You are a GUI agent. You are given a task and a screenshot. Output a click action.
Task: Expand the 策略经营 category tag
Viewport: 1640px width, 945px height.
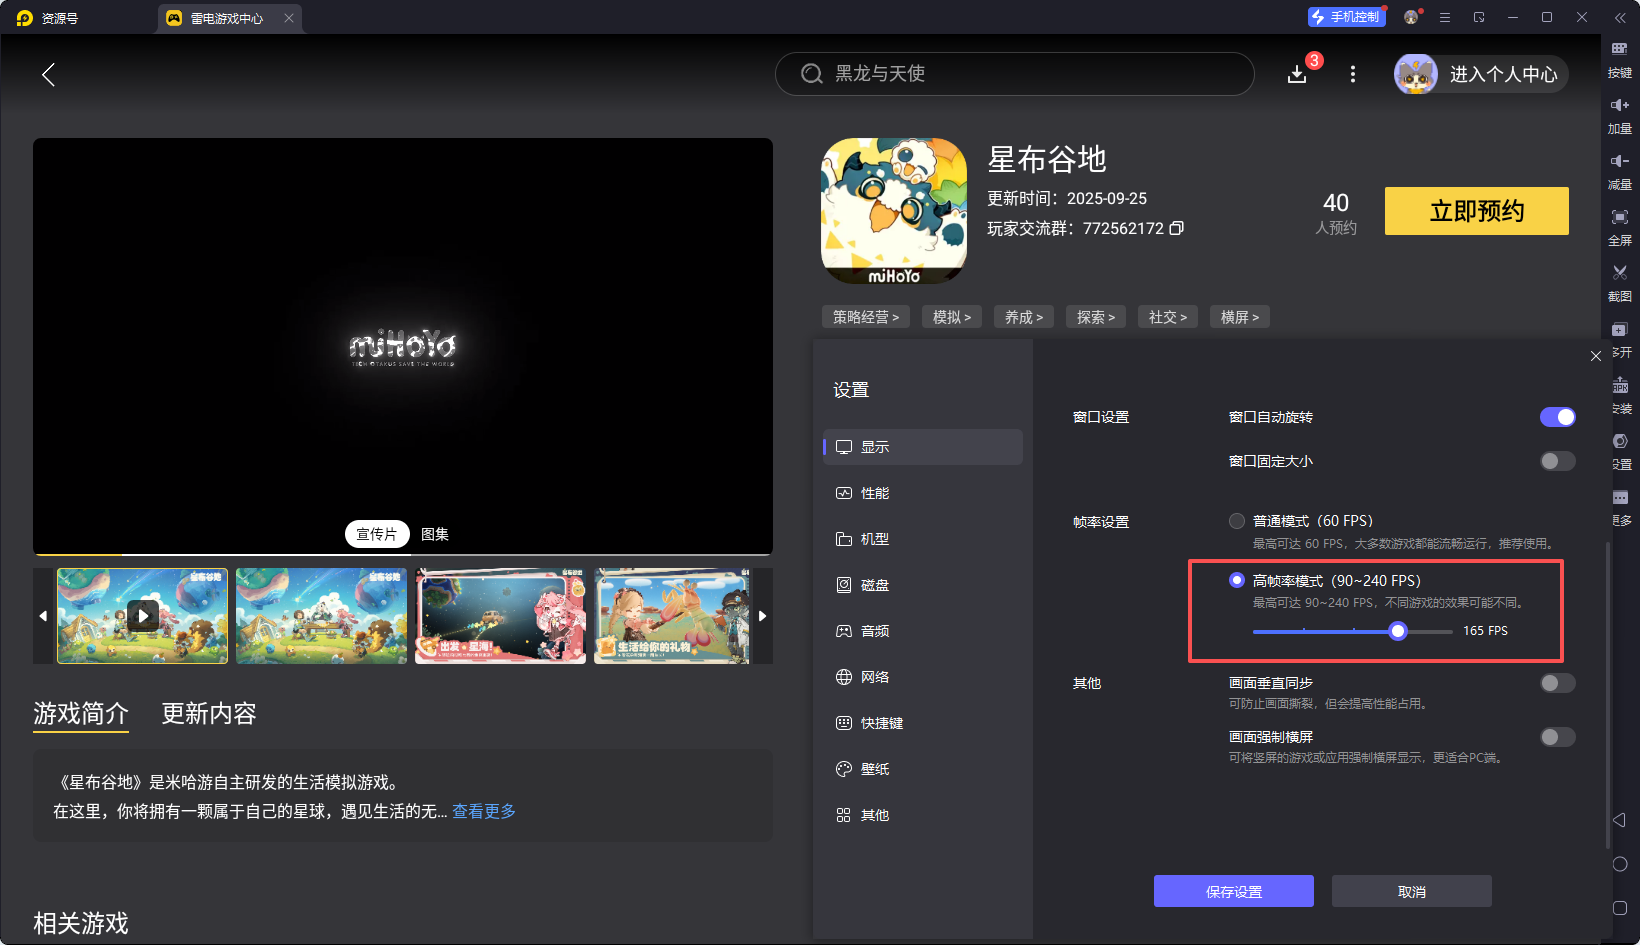[865, 316]
